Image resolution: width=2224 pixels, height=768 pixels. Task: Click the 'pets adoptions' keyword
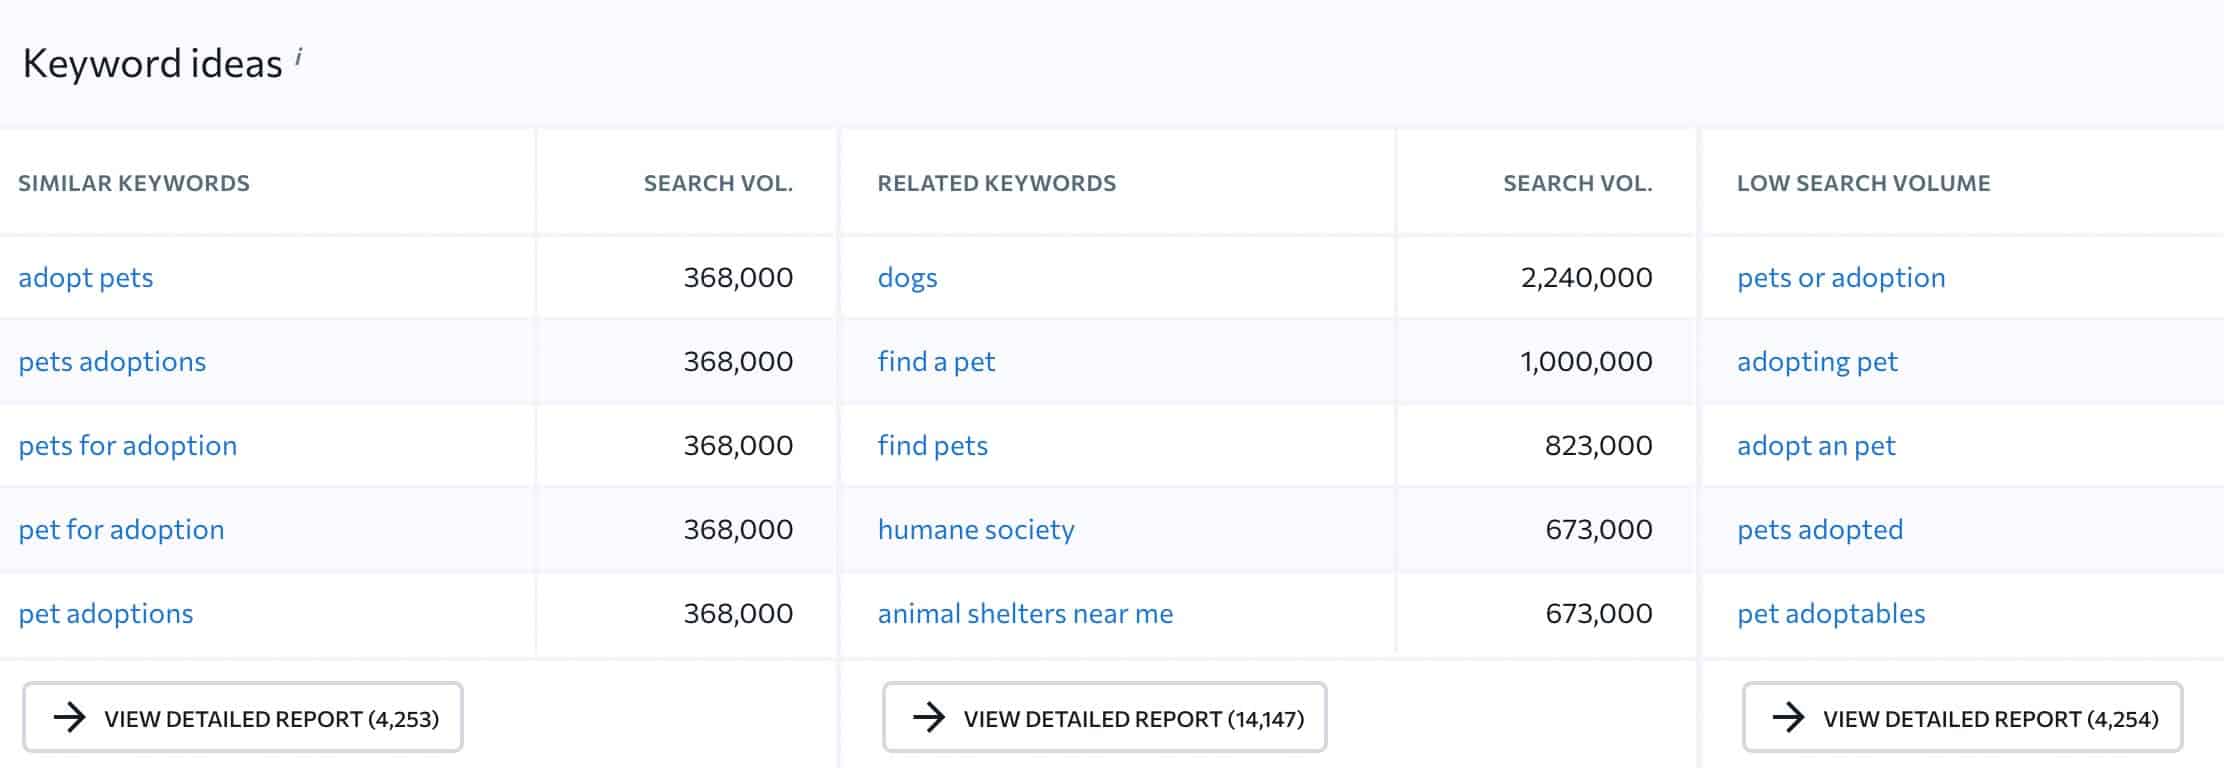[x=112, y=361]
